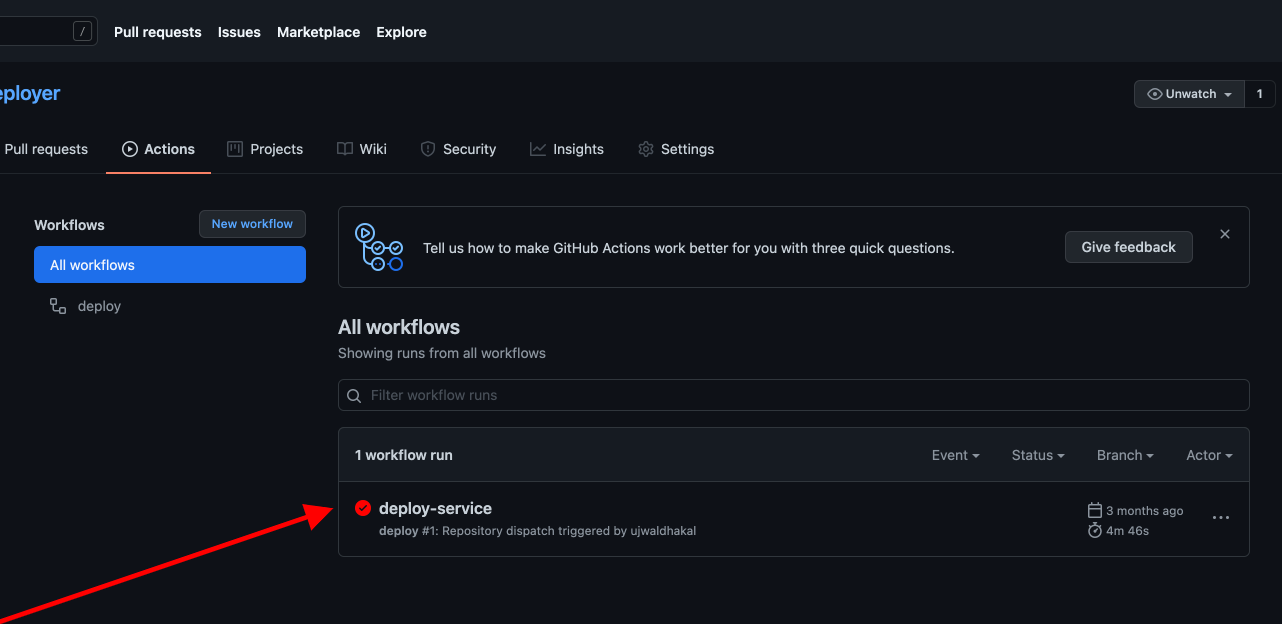Click the slash shortcut key in search box
Viewport: 1282px width, 624px height.
[x=83, y=32]
